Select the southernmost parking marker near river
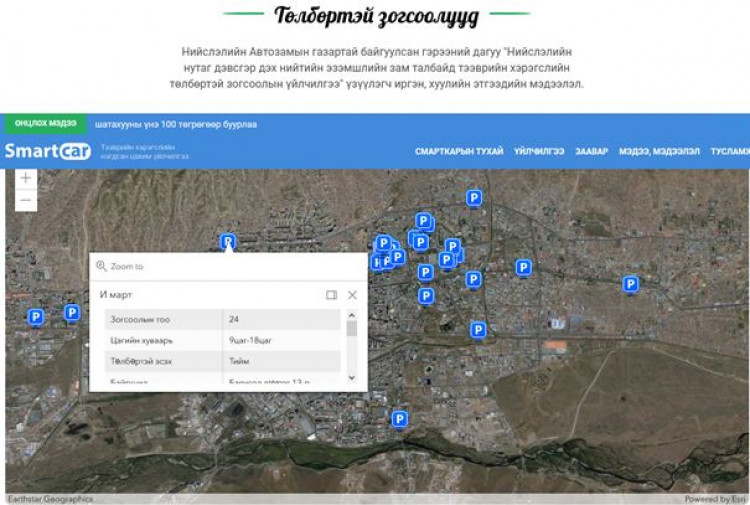Image resolution: width=750 pixels, height=505 pixels. coord(399,419)
